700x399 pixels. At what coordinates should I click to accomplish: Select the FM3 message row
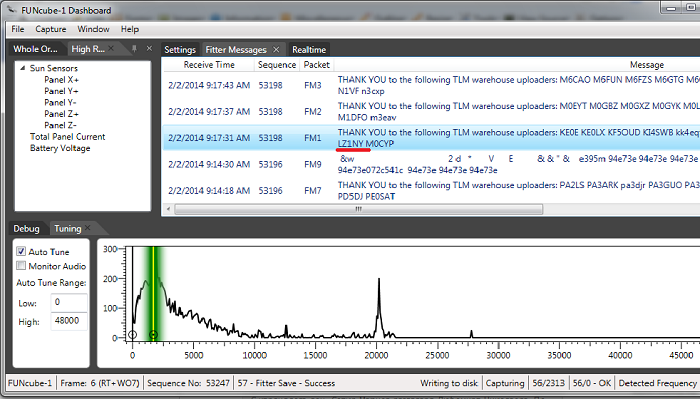click(431, 85)
